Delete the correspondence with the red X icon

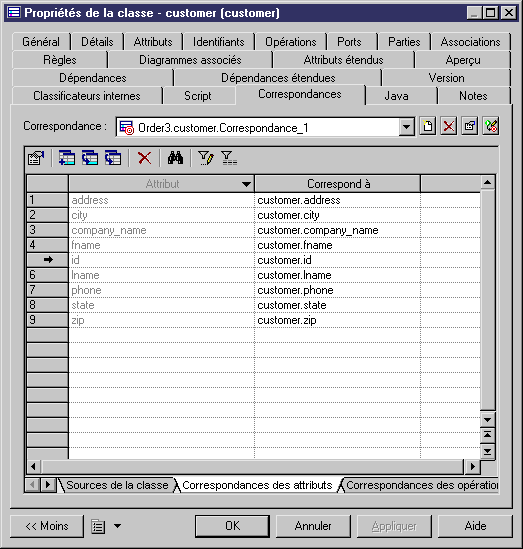[448, 126]
